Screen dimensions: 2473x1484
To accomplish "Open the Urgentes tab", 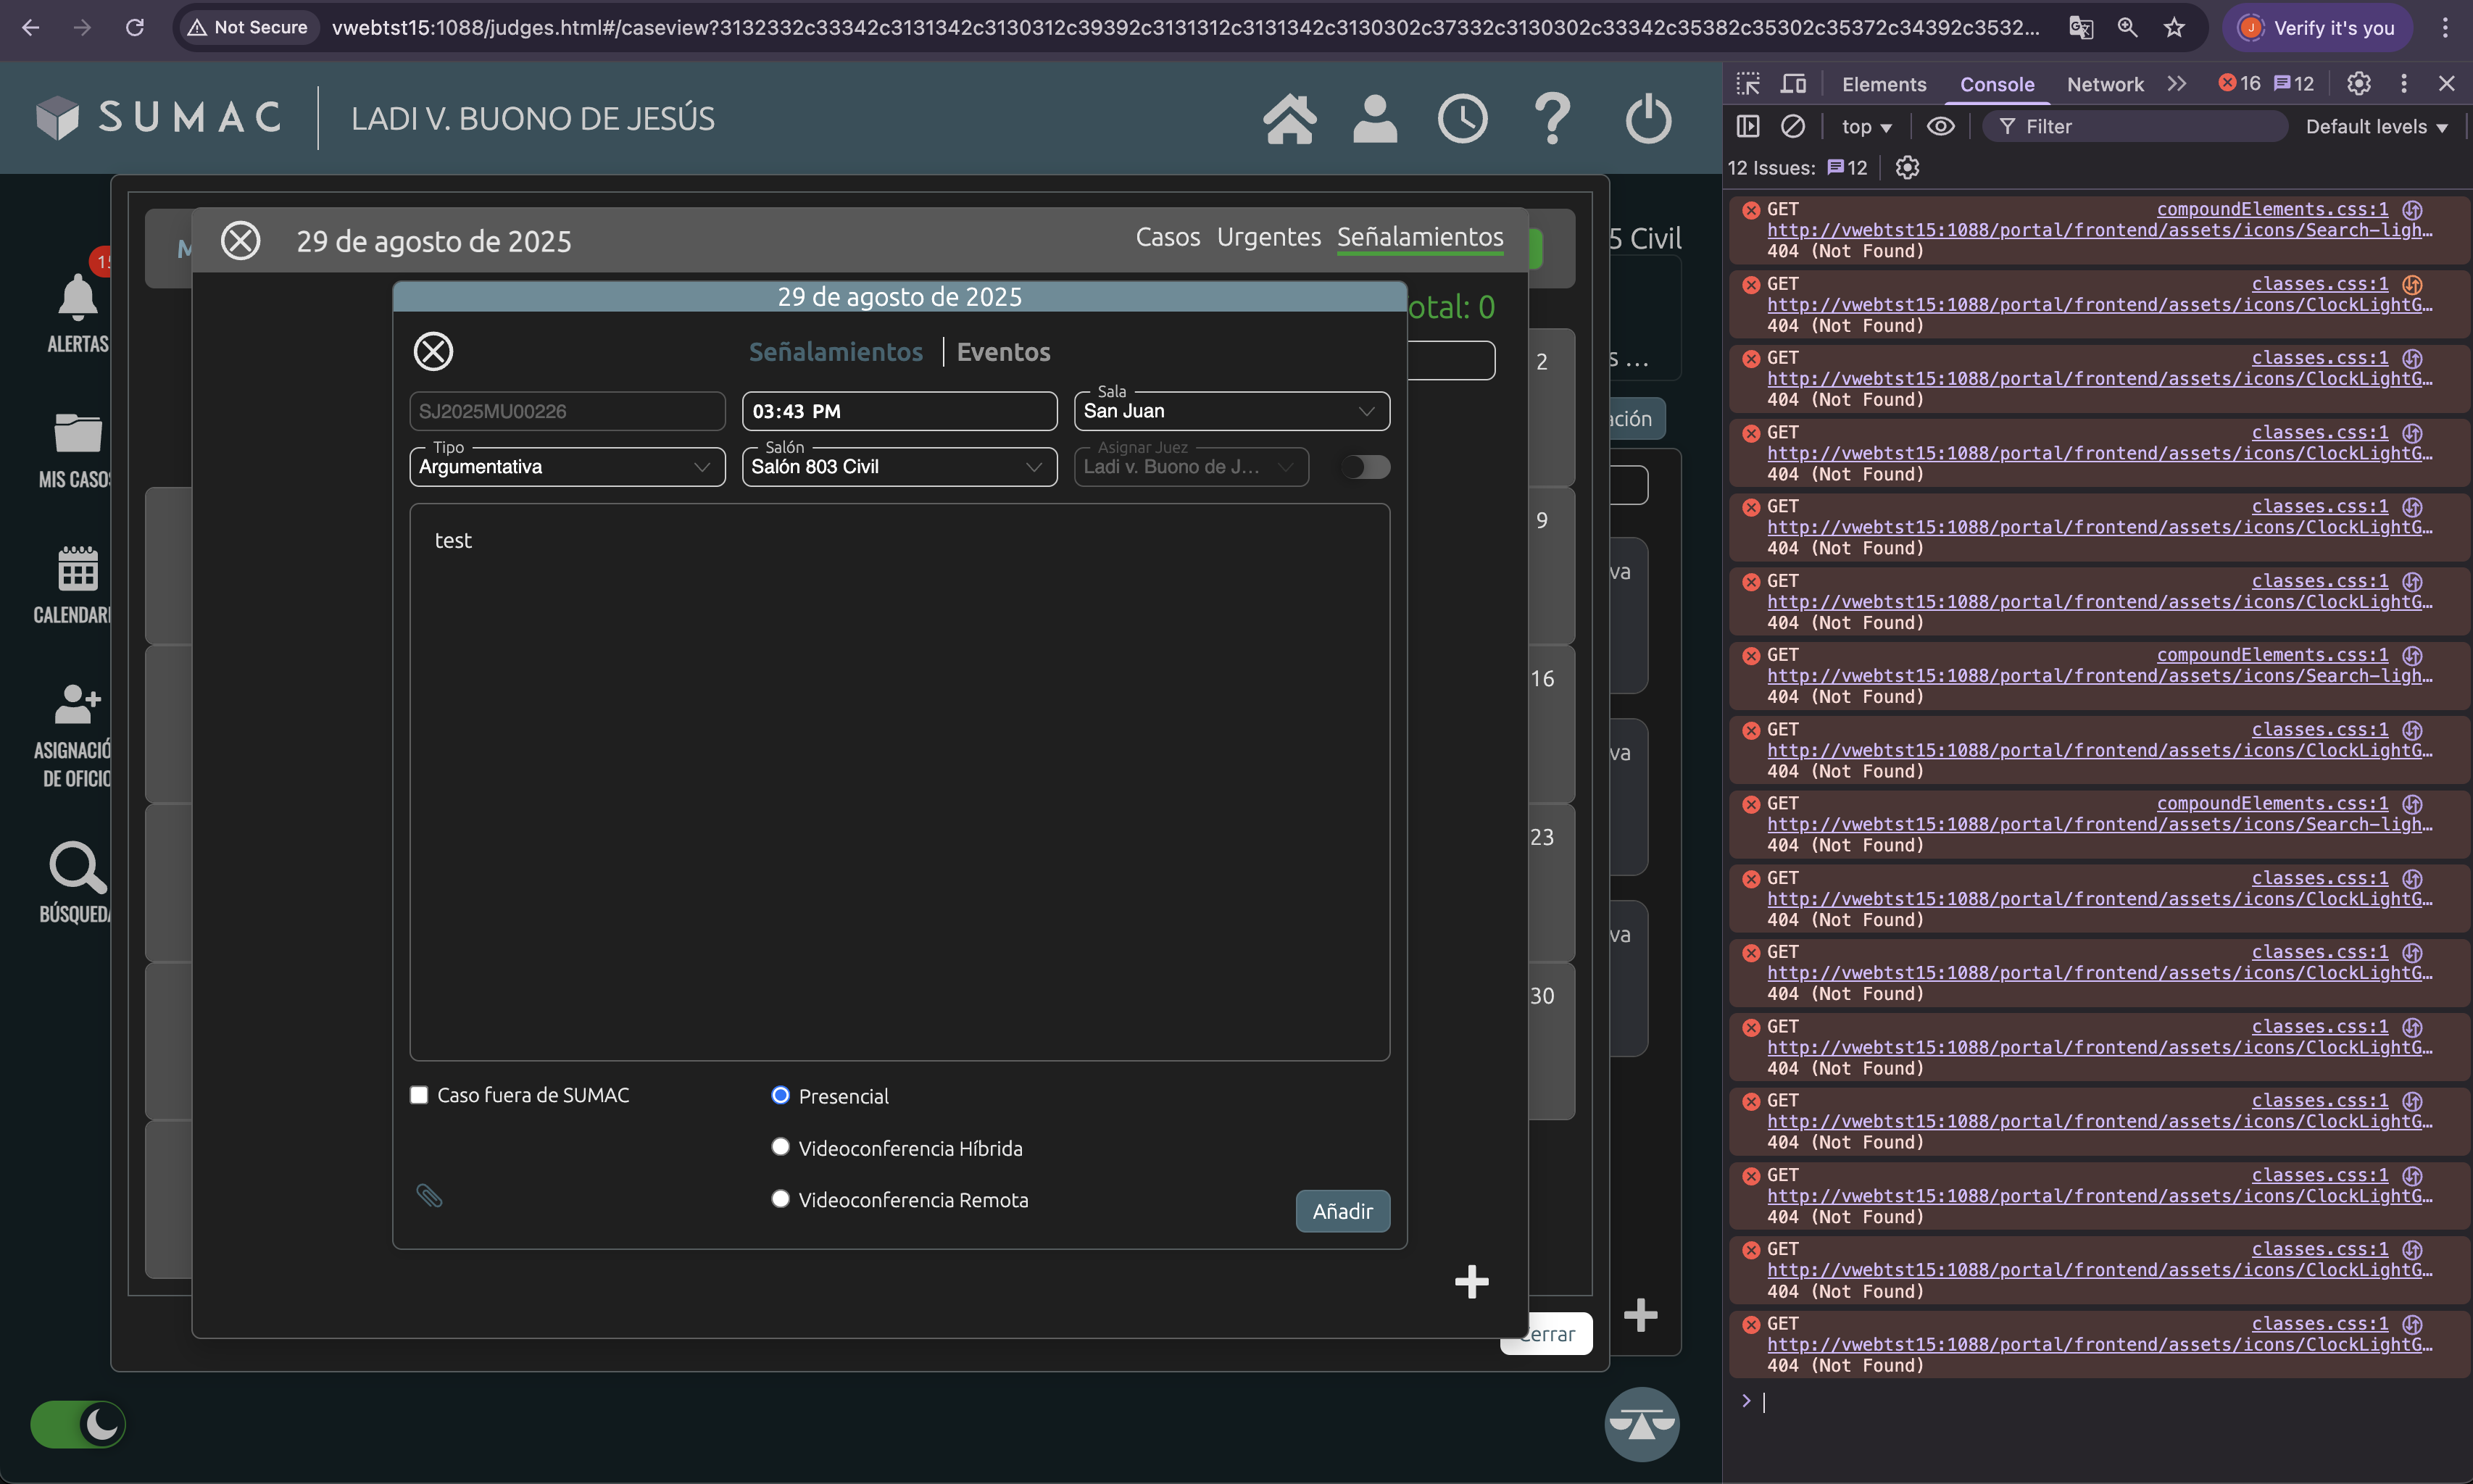I will point(1268,237).
